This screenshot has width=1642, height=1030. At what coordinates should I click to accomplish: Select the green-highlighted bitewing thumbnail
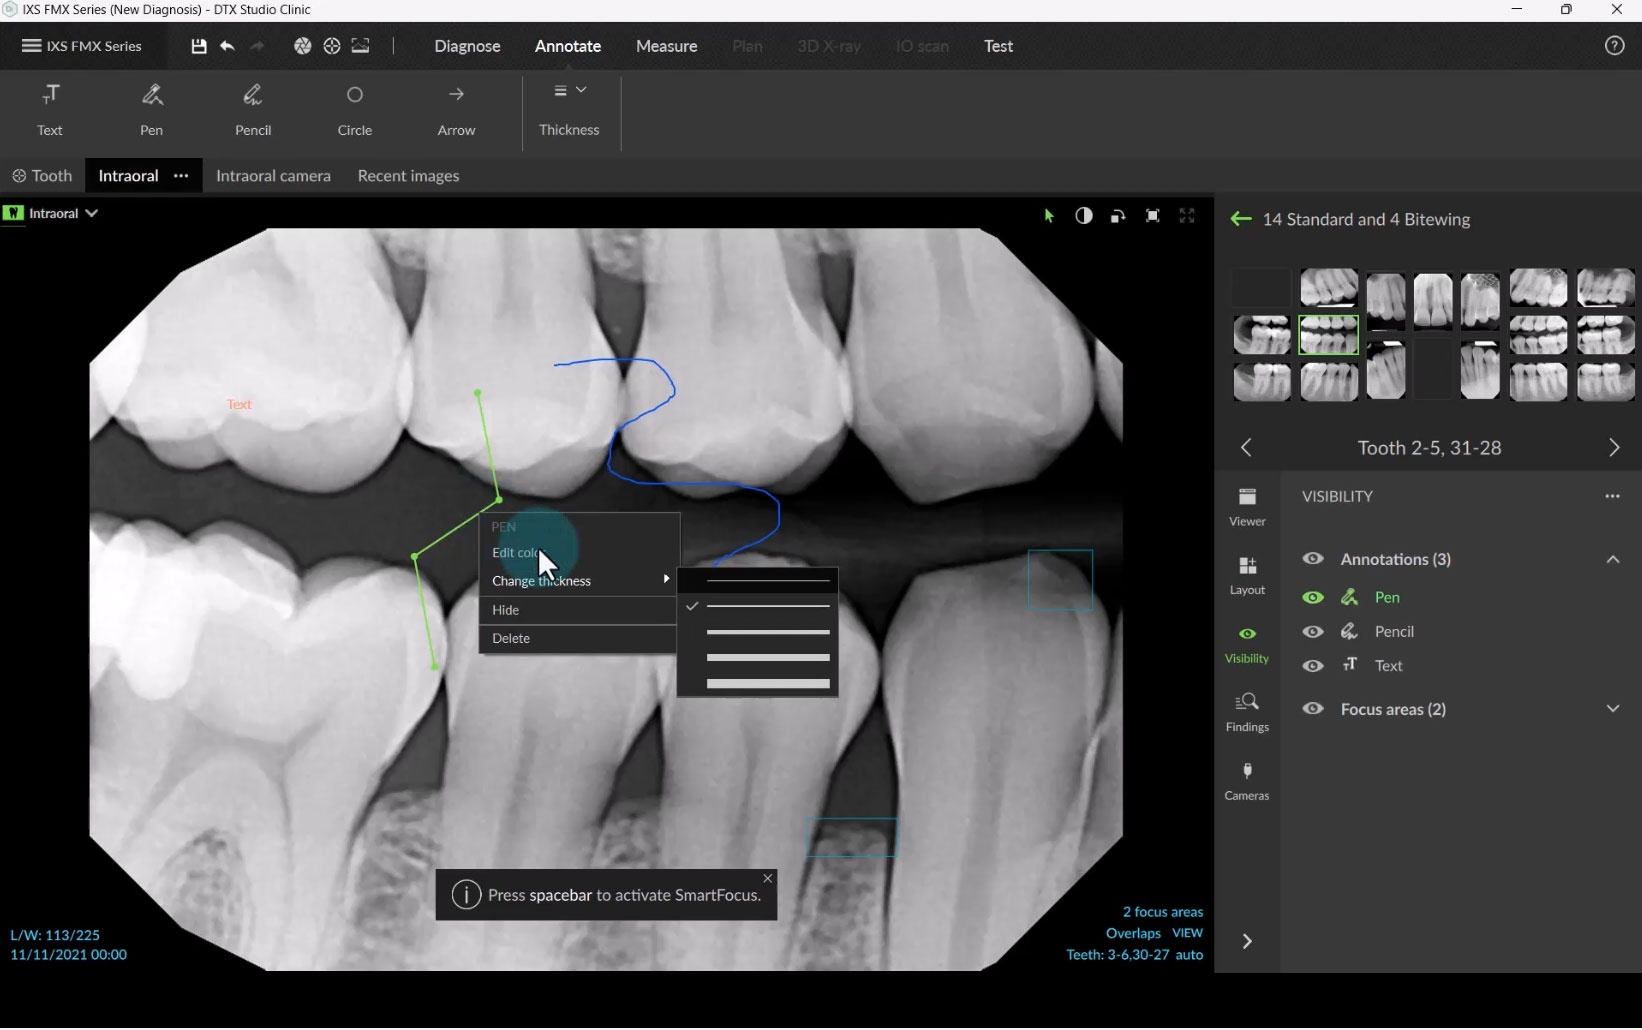[x=1328, y=335]
